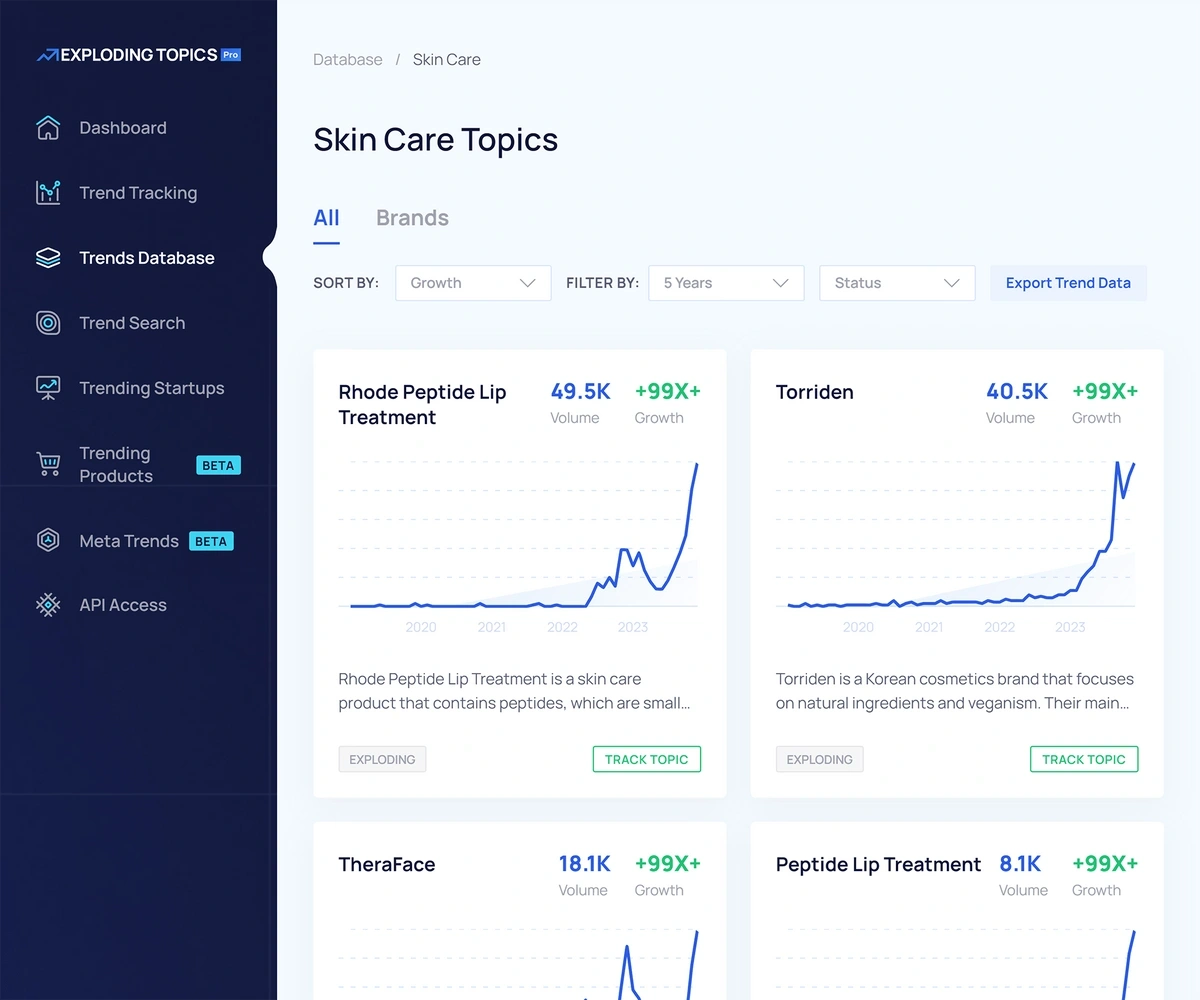Click the Trends Database layers icon

48,258
